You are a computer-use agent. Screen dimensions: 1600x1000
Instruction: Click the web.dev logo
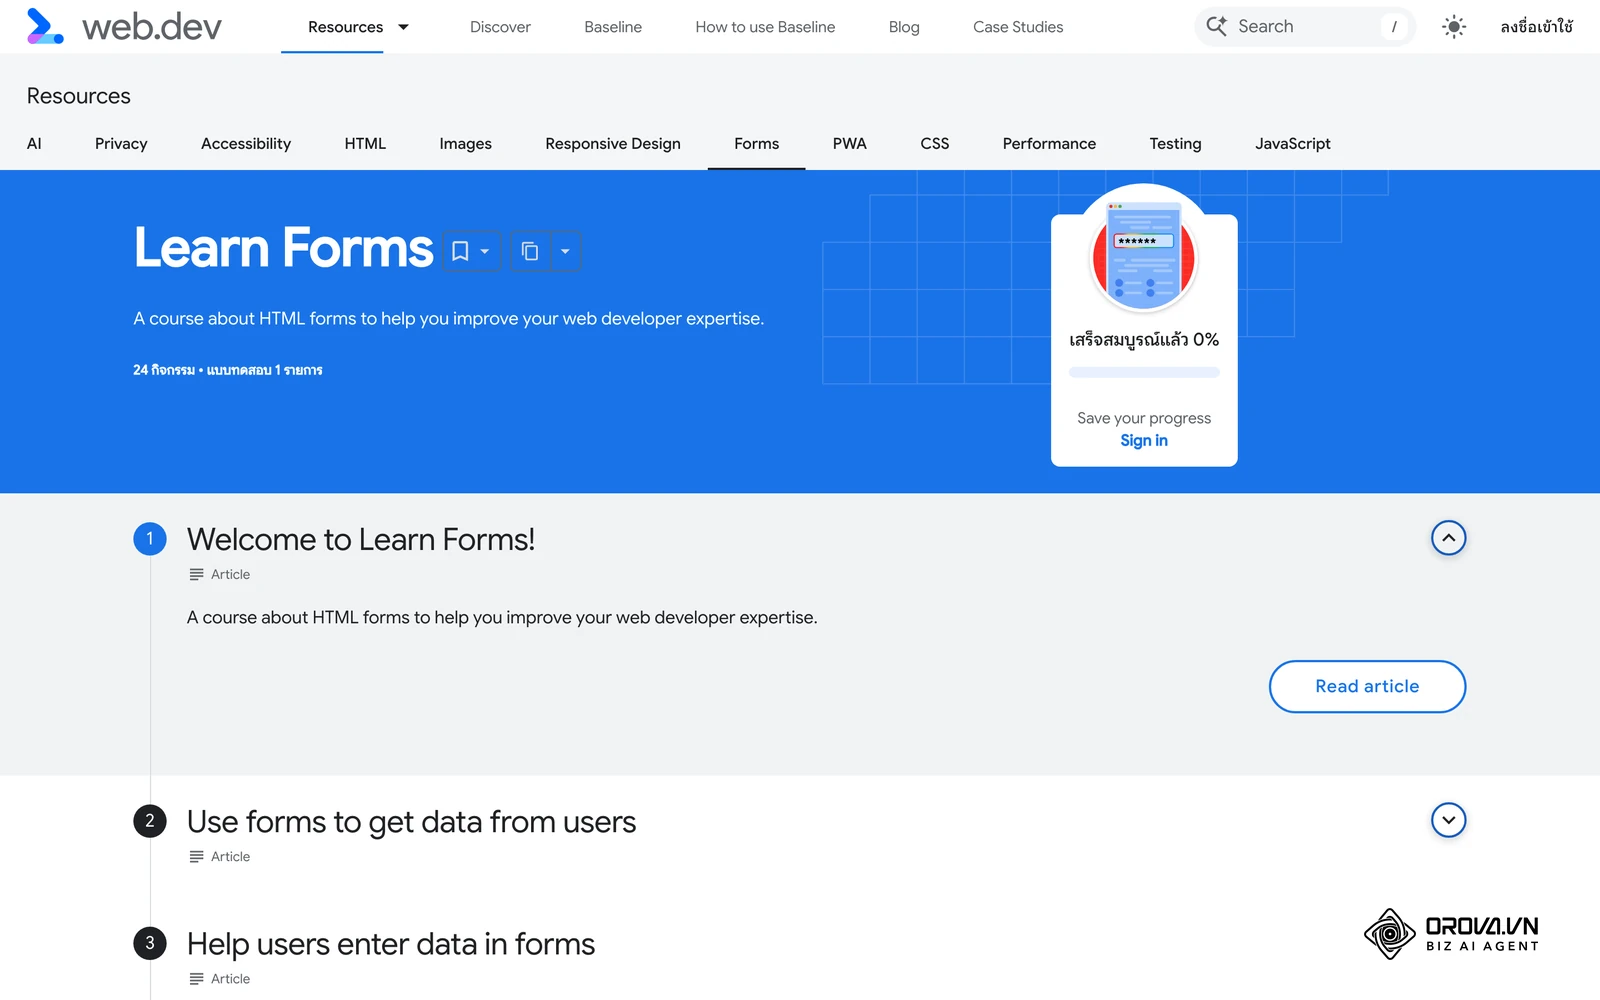click(123, 27)
